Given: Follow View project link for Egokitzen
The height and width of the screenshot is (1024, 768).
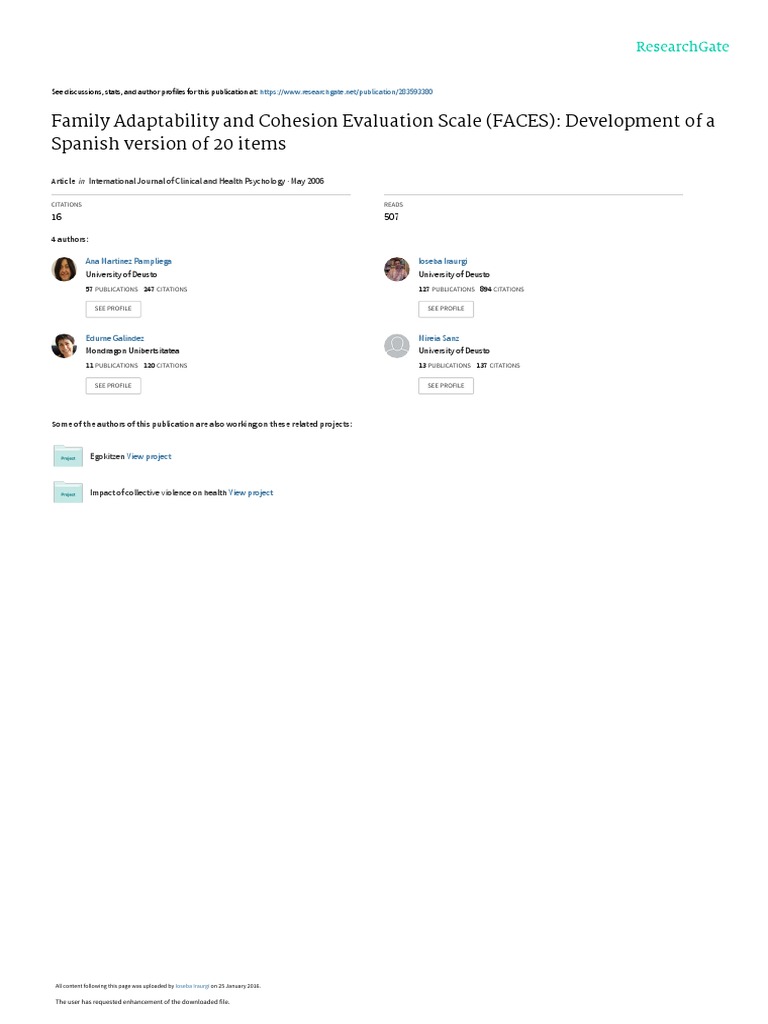Looking at the screenshot, I should click(x=149, y=456).
